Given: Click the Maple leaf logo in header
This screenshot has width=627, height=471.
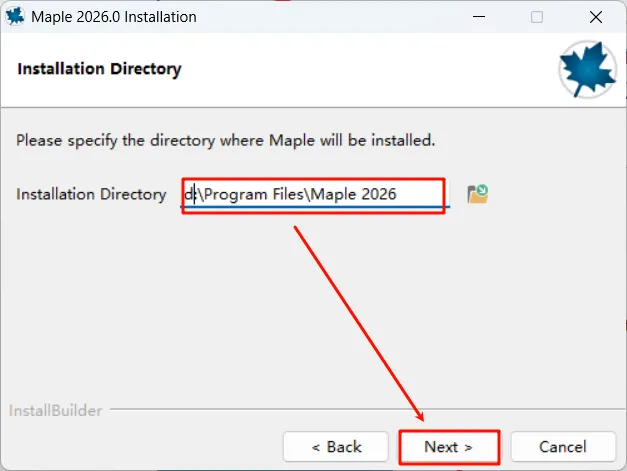Looking at the screenshot, I should pos(587,69).
